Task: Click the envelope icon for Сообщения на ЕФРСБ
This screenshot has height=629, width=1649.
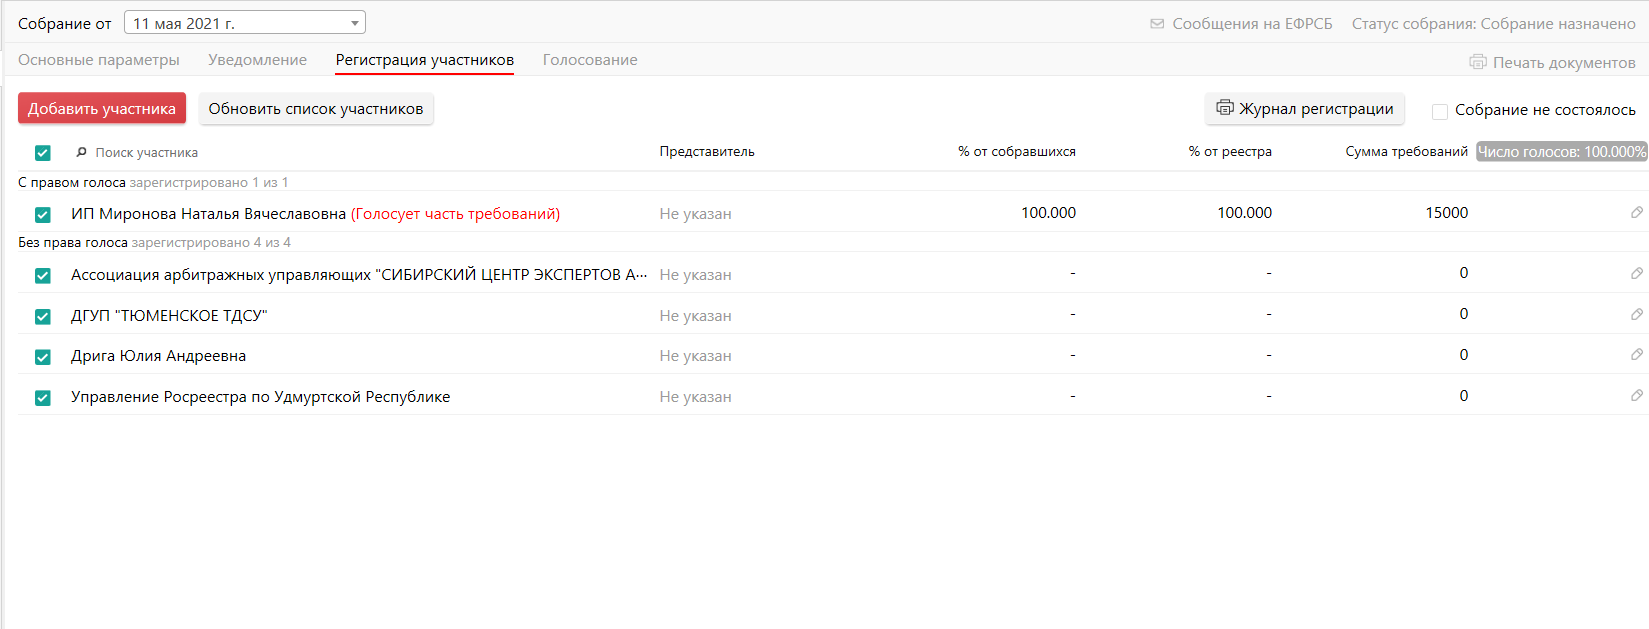Action: [x=1157, y=24]
